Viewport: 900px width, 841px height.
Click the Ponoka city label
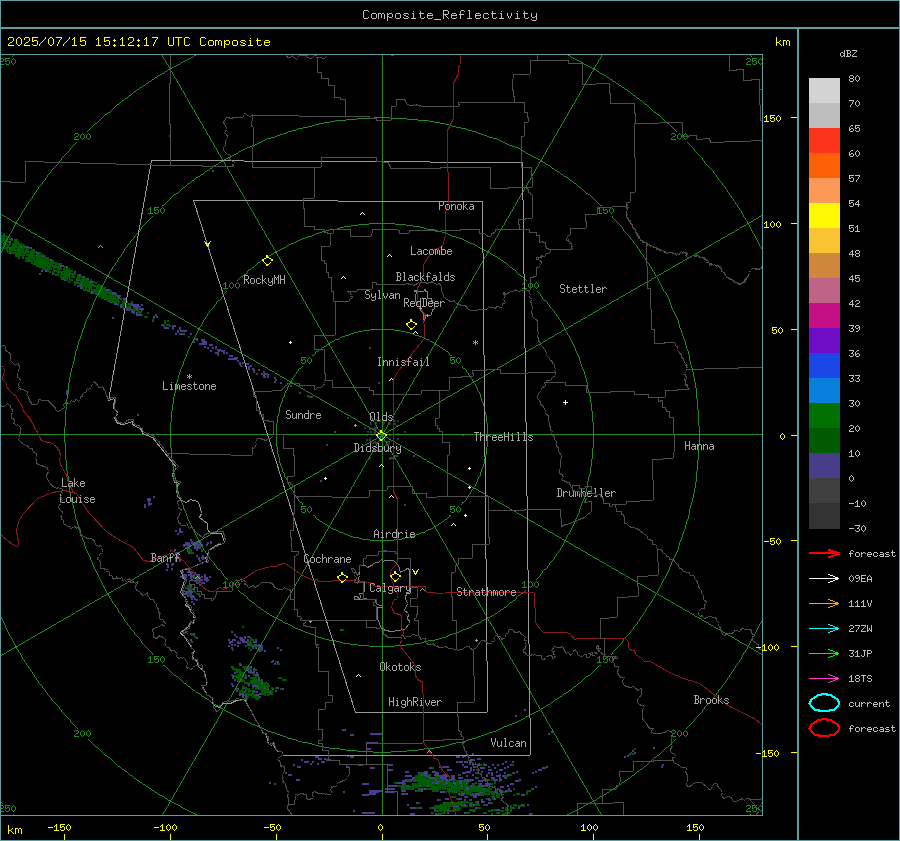pos(456,206)
